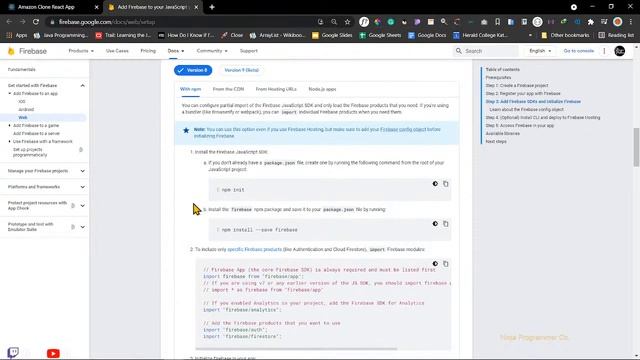Click the code block horizontal scrollbar
Image resolution: width=640 pixels, height=360 pixels.
[x=296, y=349]
